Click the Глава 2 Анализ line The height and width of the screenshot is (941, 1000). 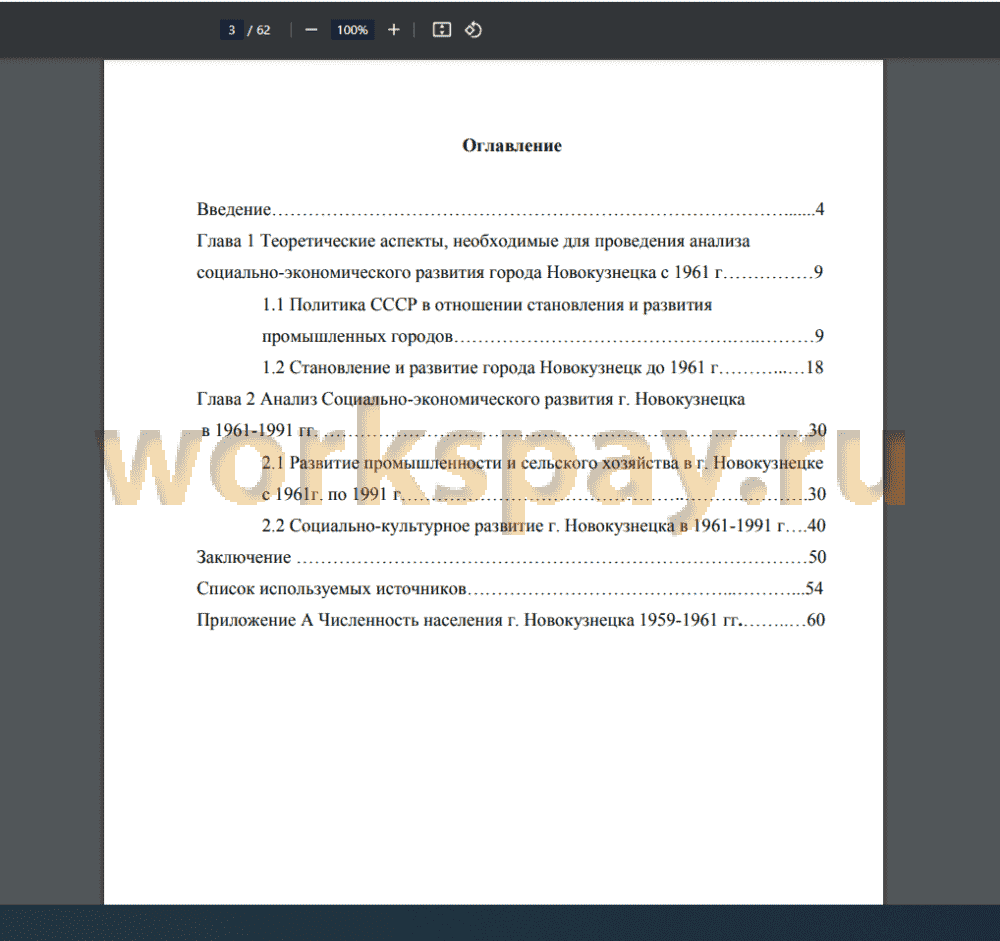471,399
